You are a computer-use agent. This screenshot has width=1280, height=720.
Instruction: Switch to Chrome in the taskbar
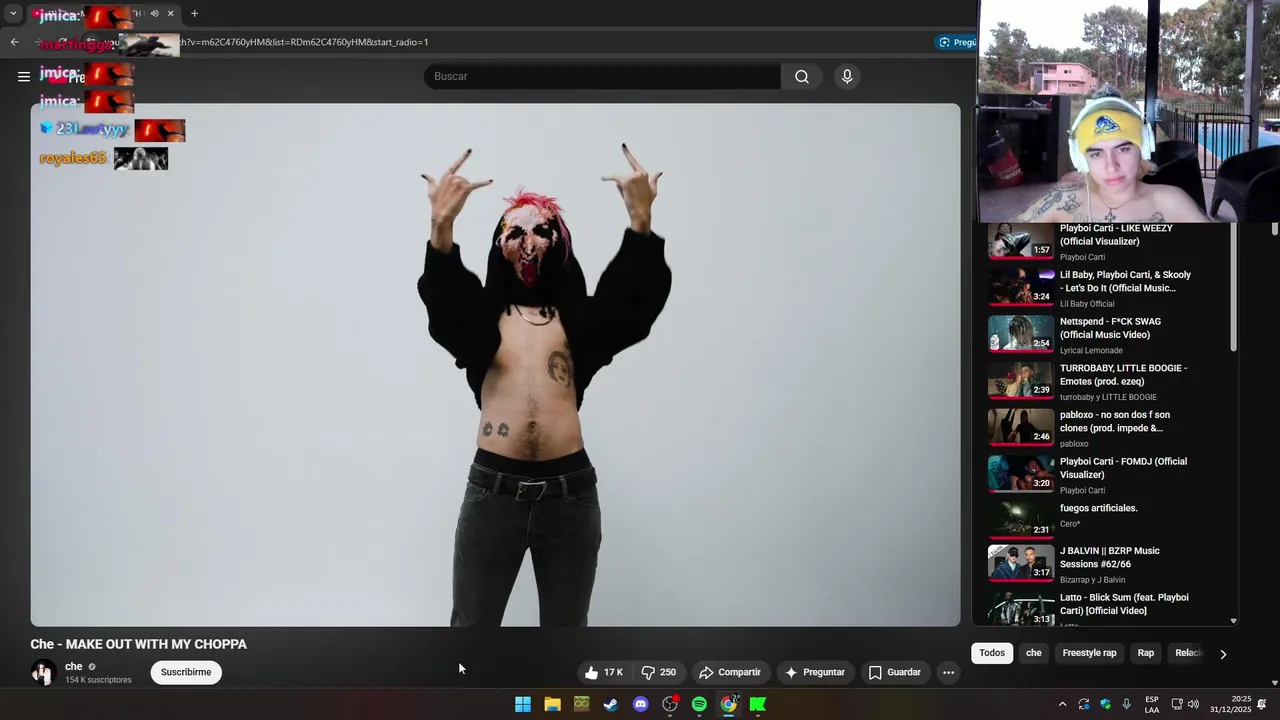coord(729,704)
